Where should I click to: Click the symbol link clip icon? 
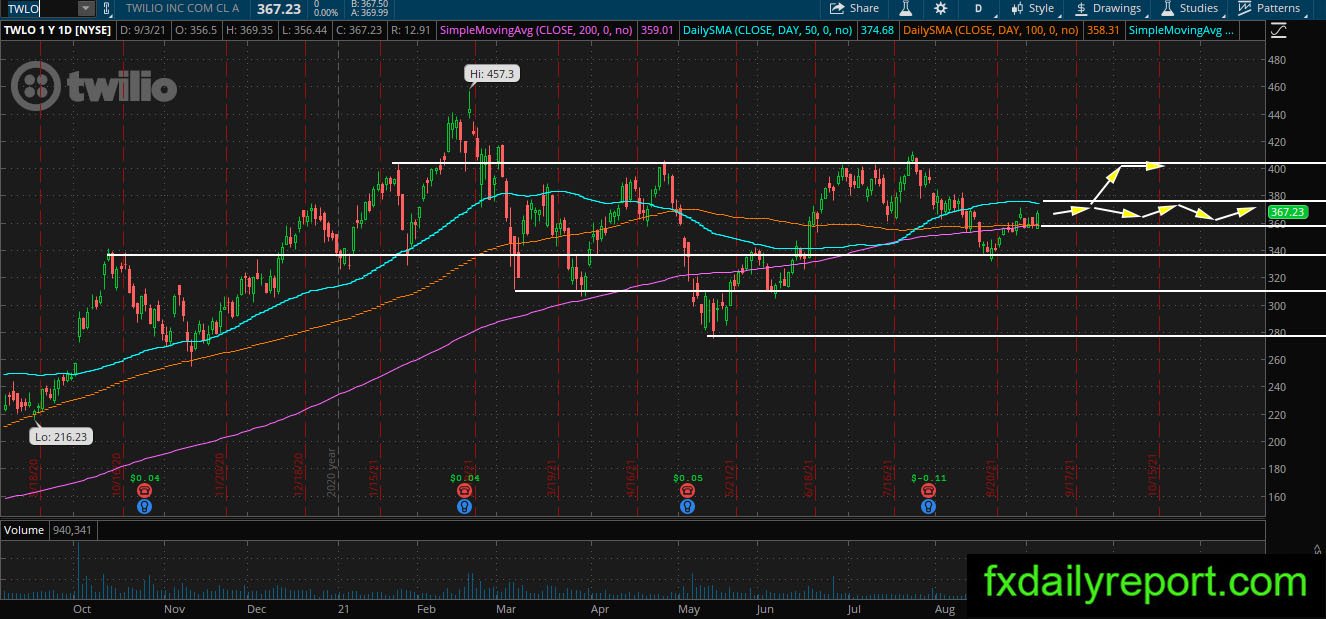[107, 8]
